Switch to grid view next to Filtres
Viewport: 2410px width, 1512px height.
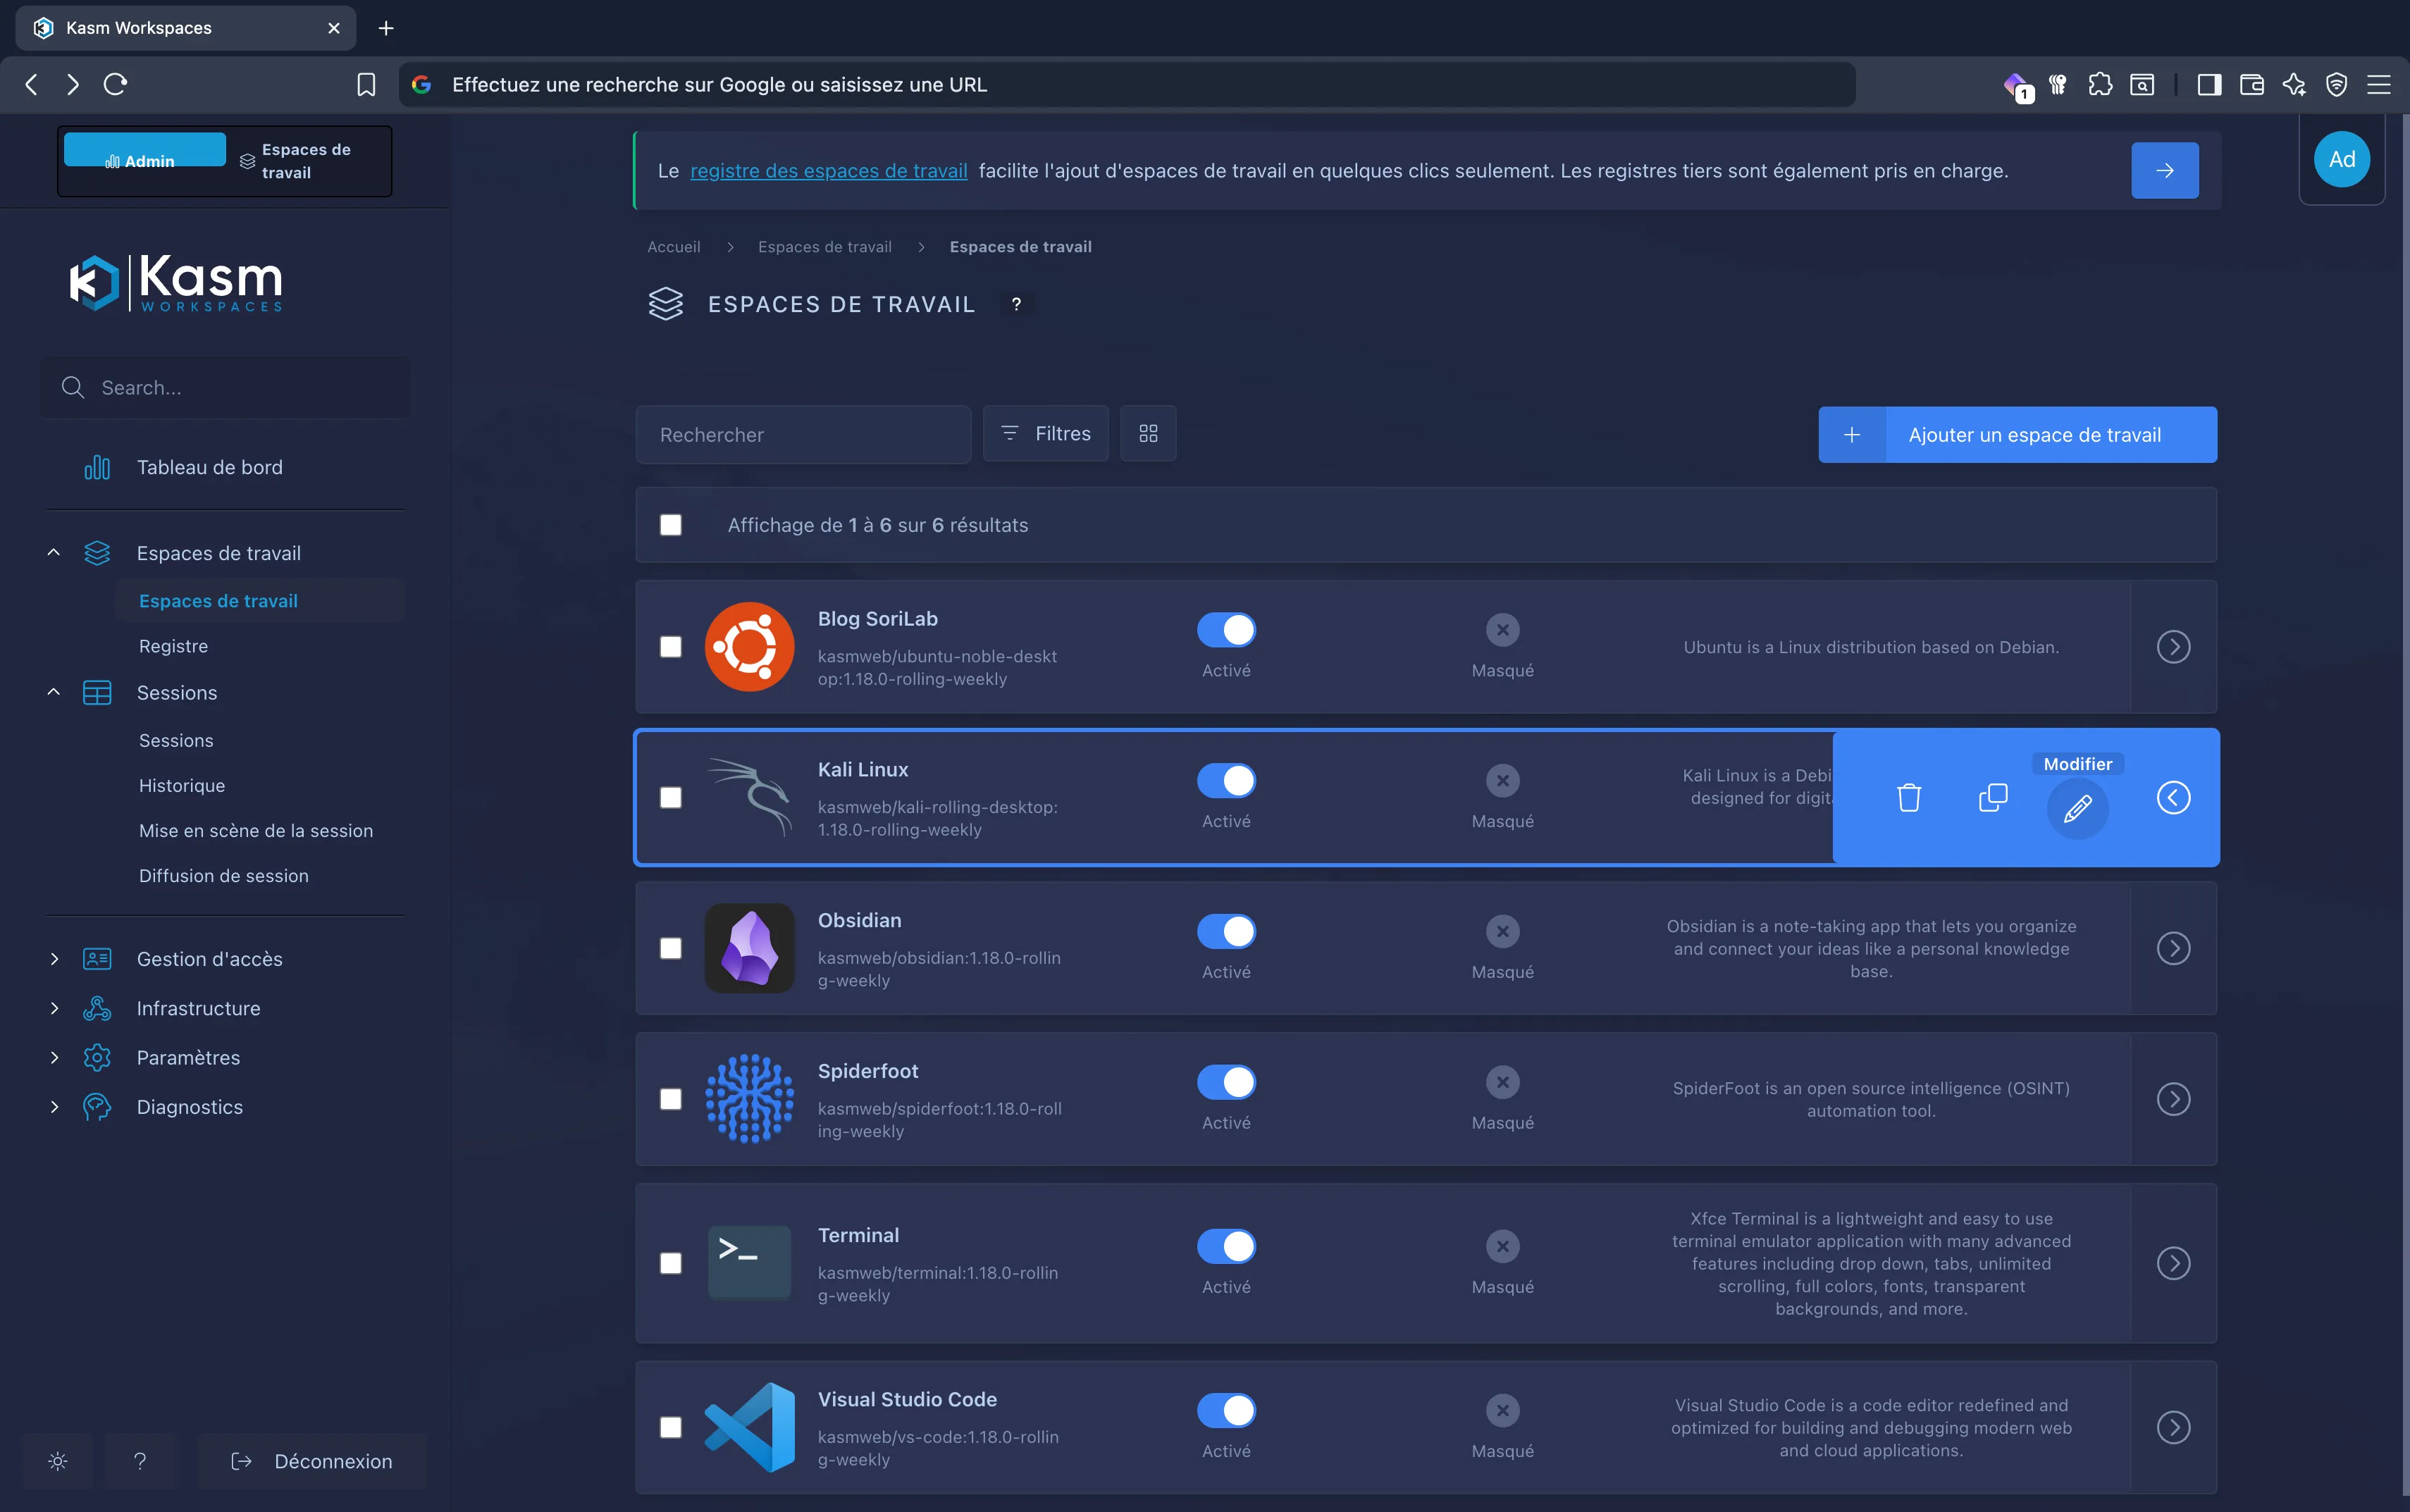[1147, 433]
